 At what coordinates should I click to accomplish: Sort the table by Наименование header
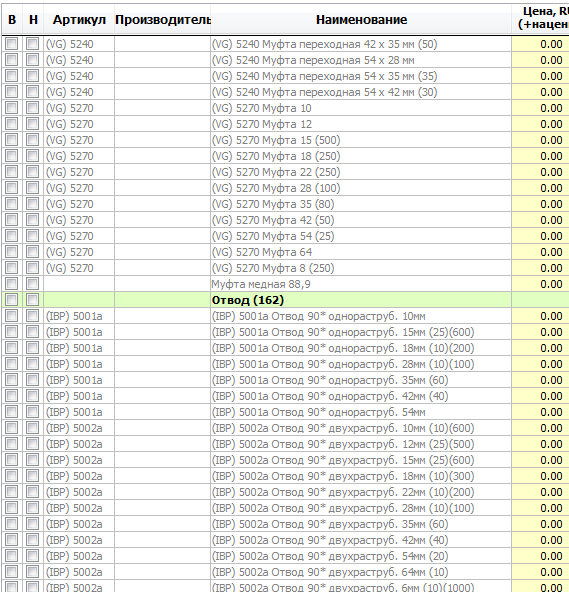pos(361,20)
